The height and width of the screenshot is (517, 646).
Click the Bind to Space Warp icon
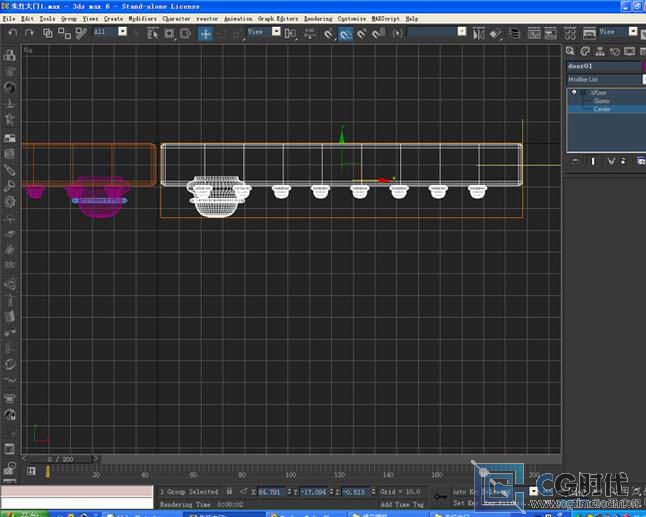[x=81, y=33]
